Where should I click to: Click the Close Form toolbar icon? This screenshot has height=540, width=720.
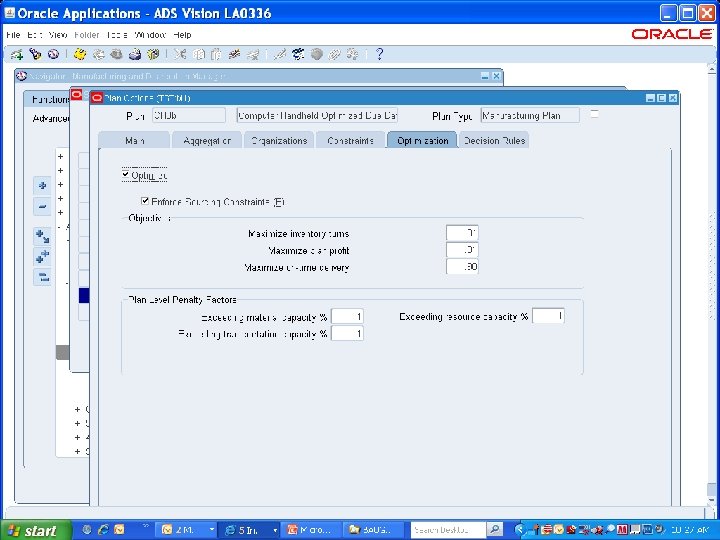pos(152,55)
